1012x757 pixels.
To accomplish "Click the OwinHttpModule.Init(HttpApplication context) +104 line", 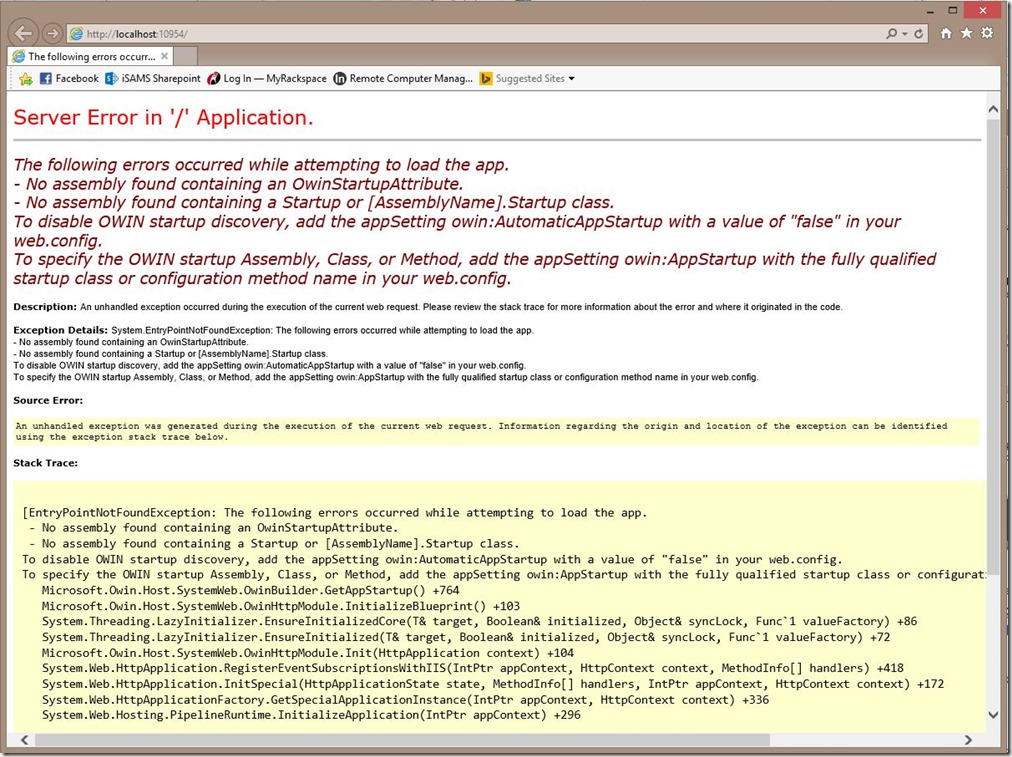I will click(x=308, y=652).
